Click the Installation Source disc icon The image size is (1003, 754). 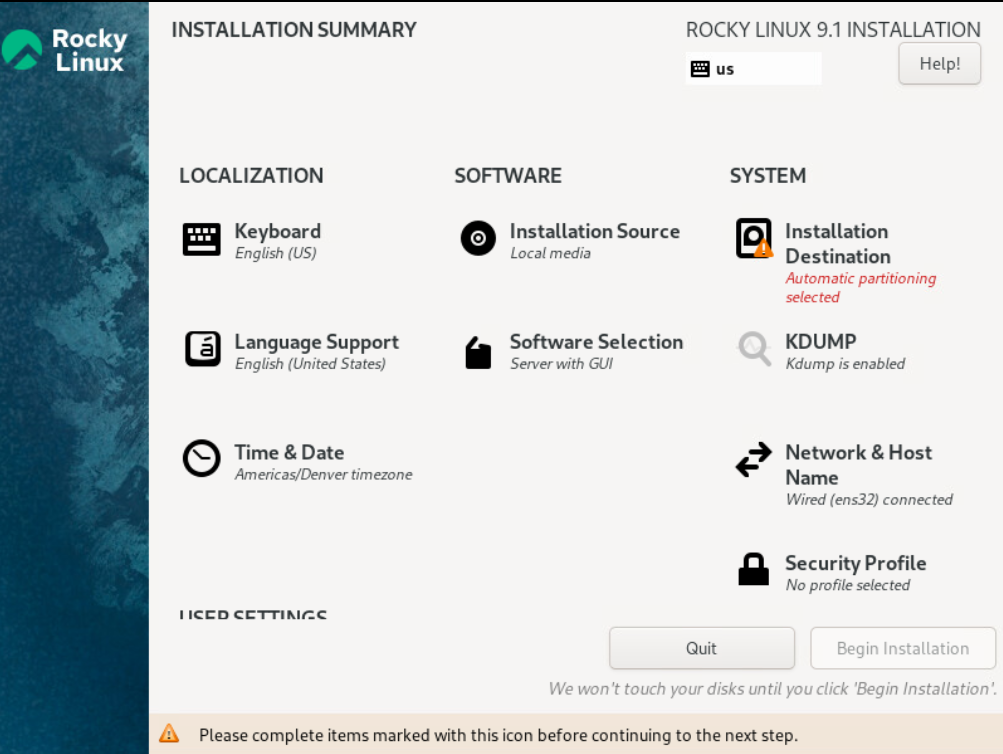[478, 239]
